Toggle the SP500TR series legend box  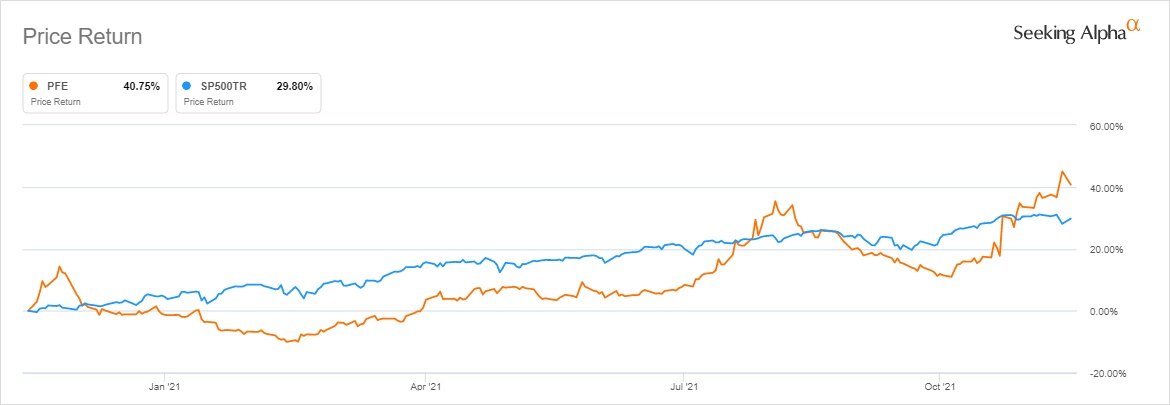click(x=248, y=93)
